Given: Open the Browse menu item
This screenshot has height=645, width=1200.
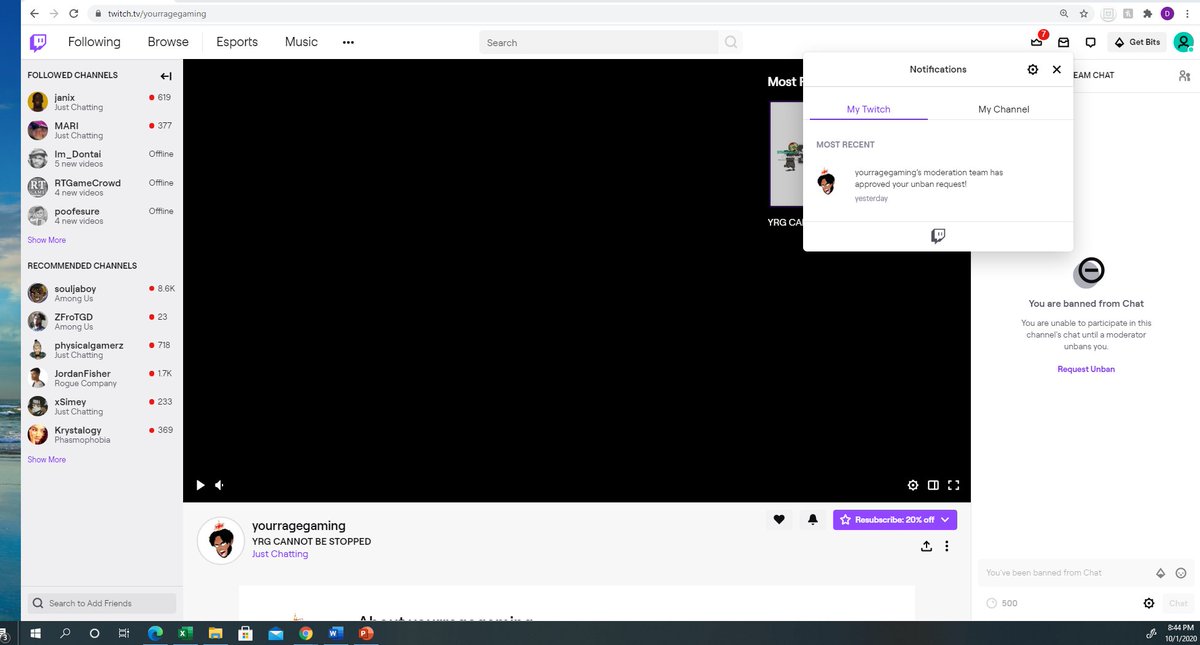Looking at the screenshot, I should (167, 42).
